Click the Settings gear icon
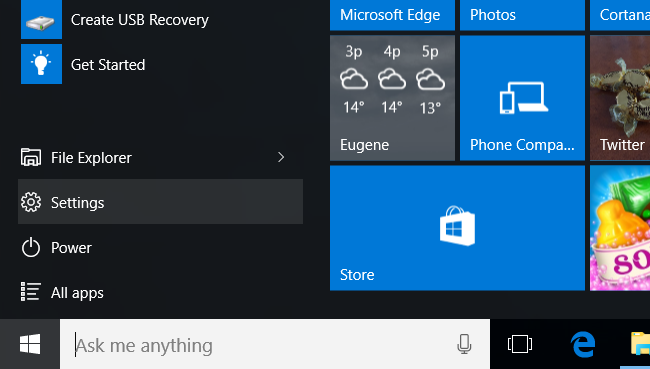This screenshot has width=650, height=369. pos(31,202)
